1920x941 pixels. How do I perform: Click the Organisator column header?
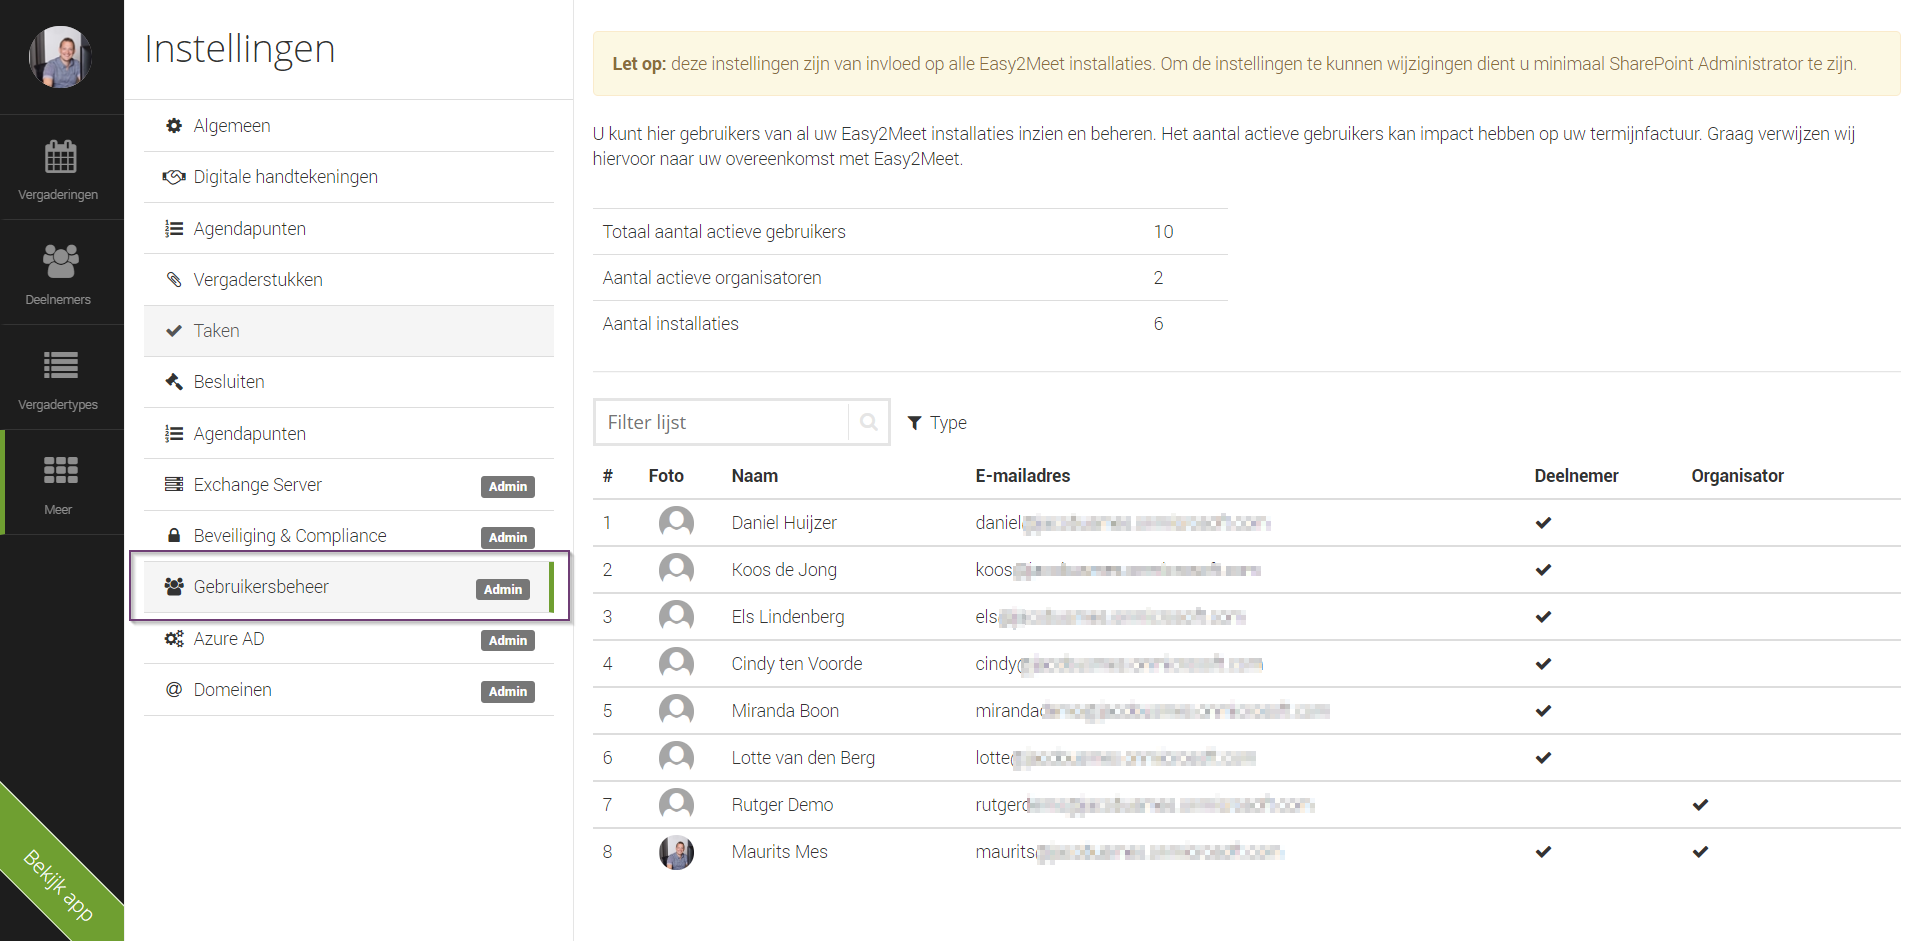1737,476
